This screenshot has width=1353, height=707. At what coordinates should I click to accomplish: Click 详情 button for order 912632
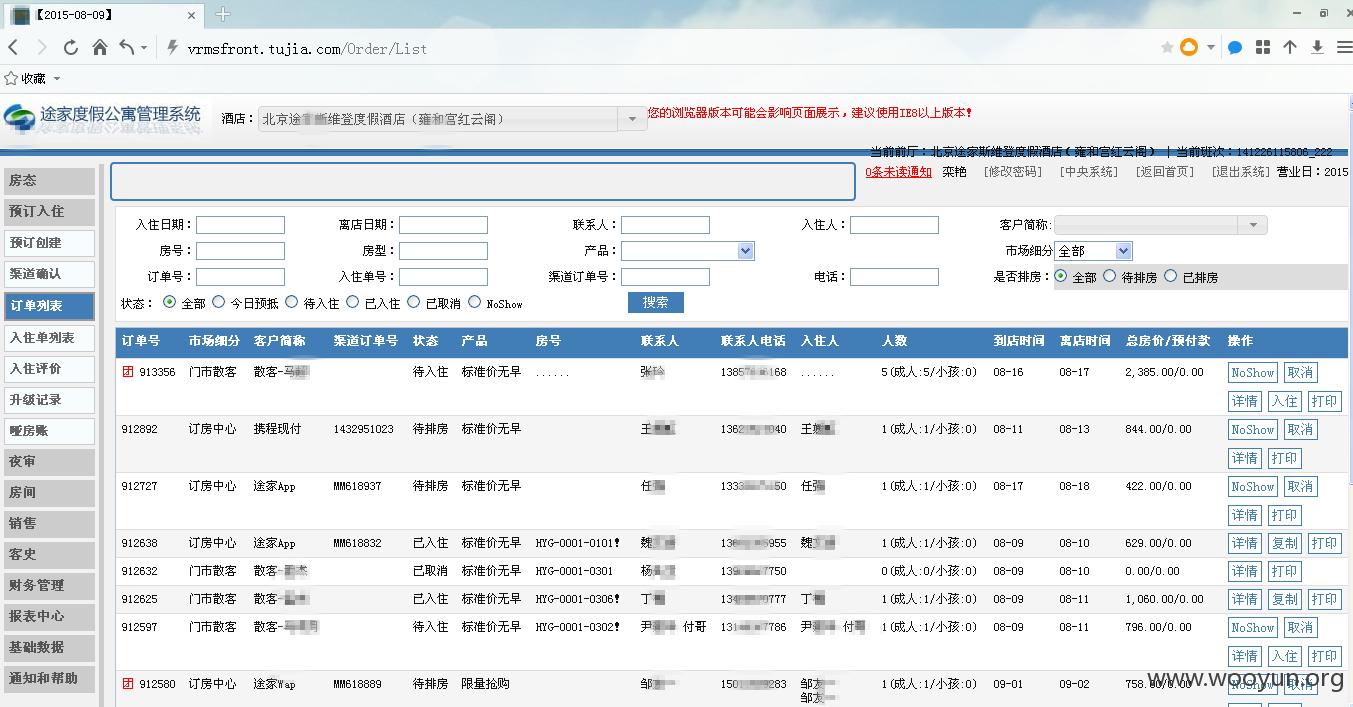pyautogui.click(x=1245, y=571)
